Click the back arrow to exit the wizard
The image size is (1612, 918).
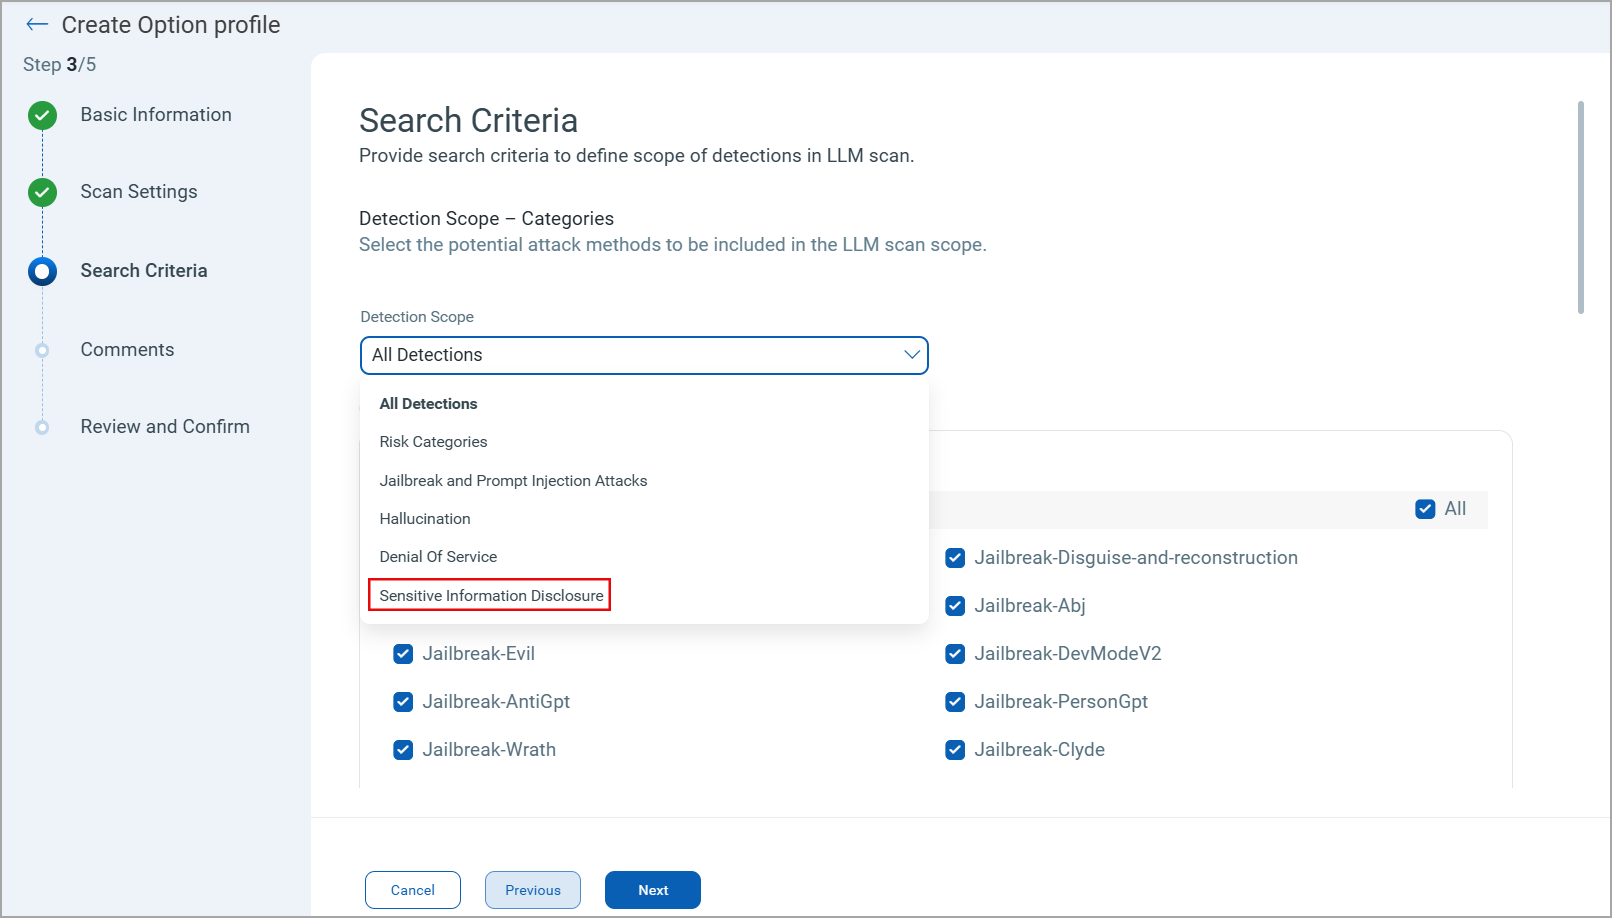tap(36, 24)
